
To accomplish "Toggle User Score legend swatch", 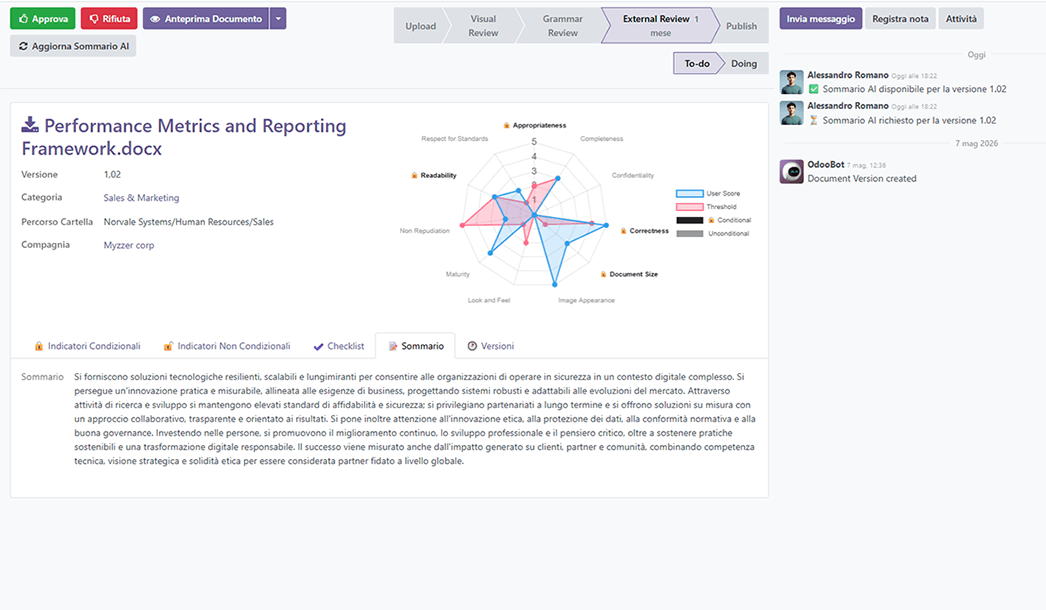I will click(689, 194).
